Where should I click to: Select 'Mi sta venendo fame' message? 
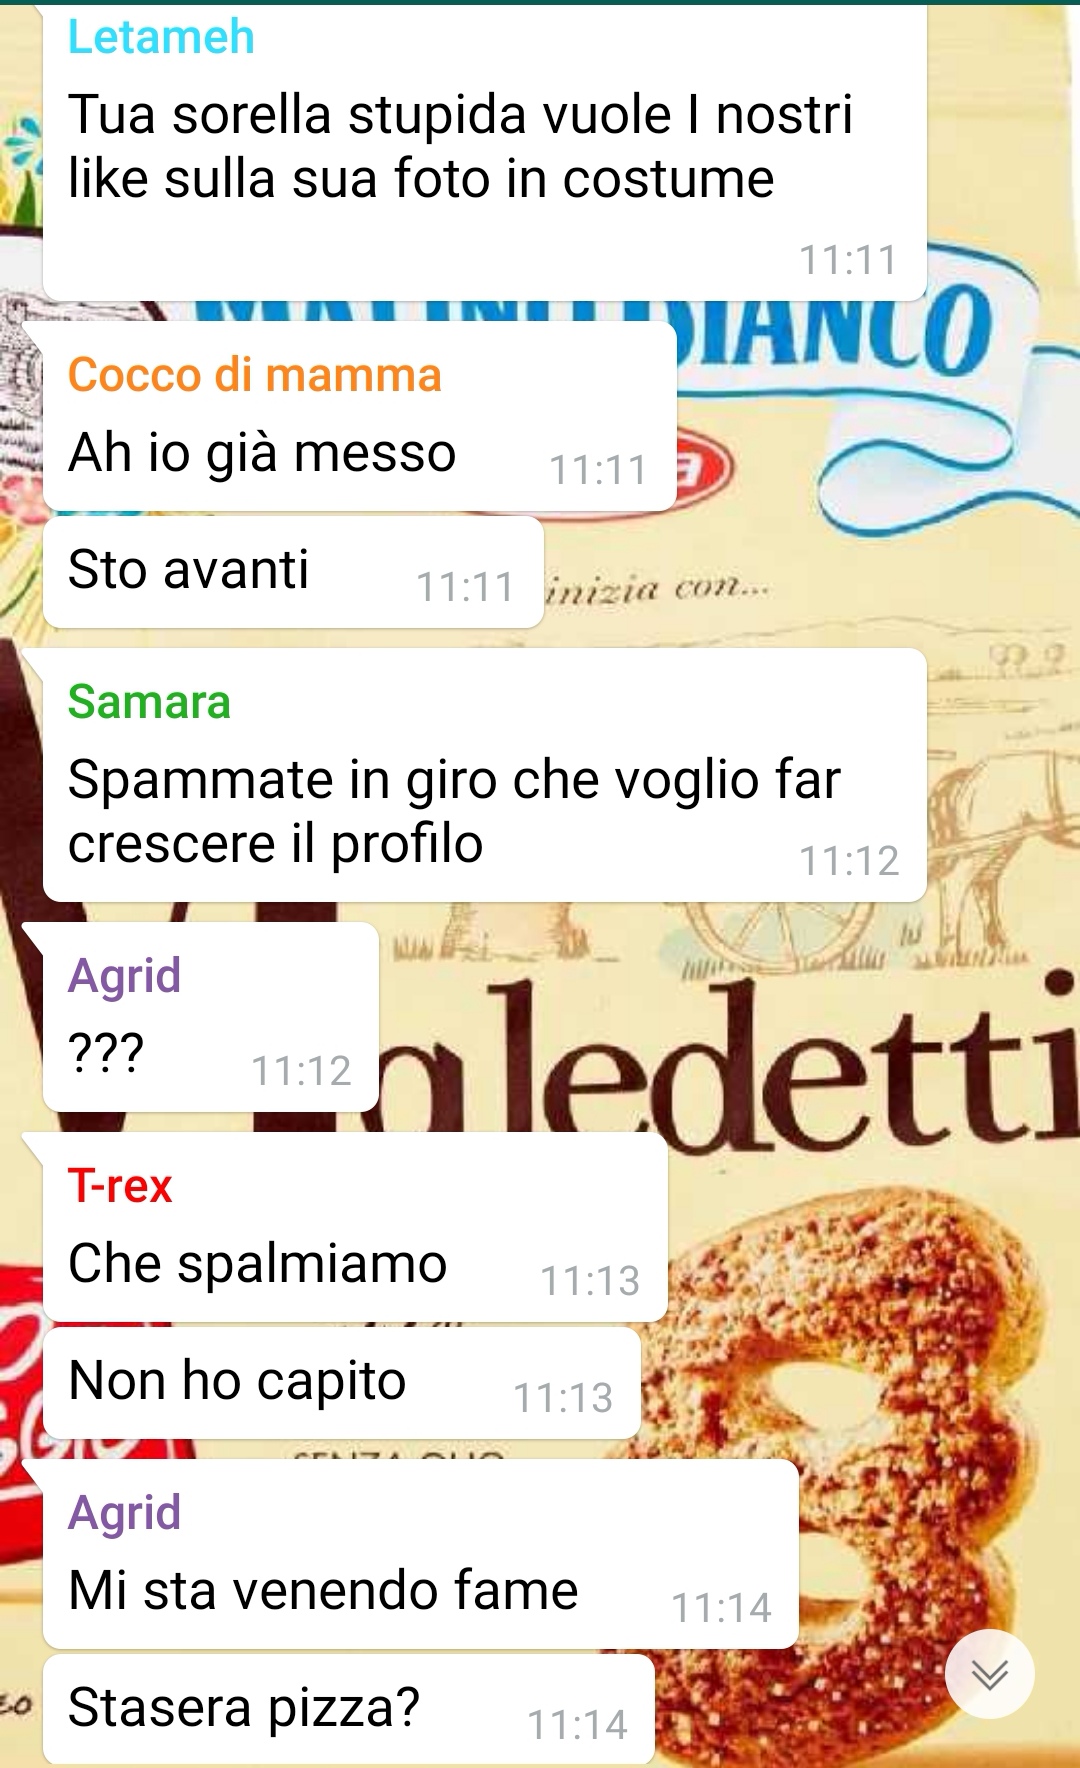pyautogui.click(x=420, y=1553)
